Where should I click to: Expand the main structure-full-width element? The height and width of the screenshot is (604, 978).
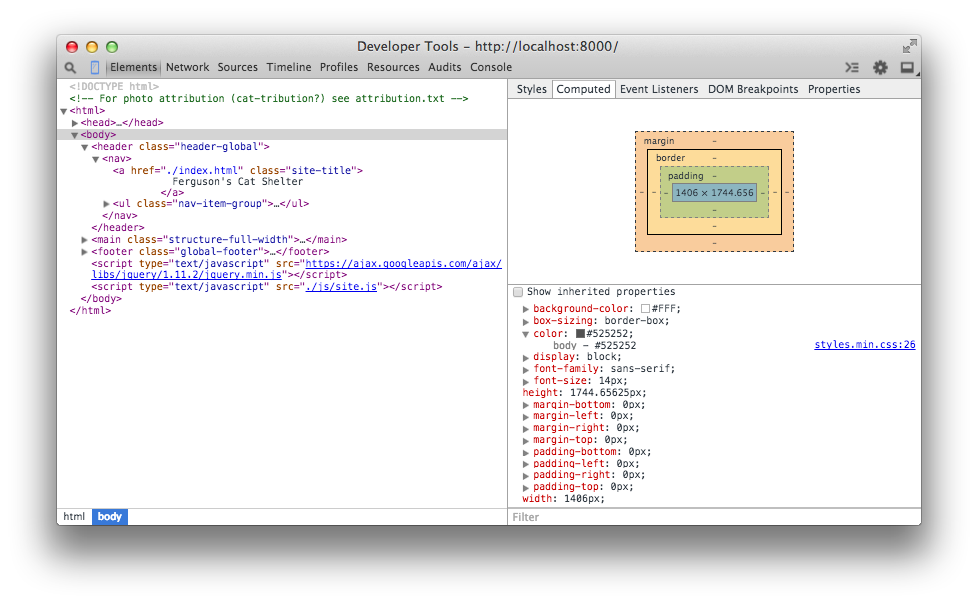(x=85, y=240)
